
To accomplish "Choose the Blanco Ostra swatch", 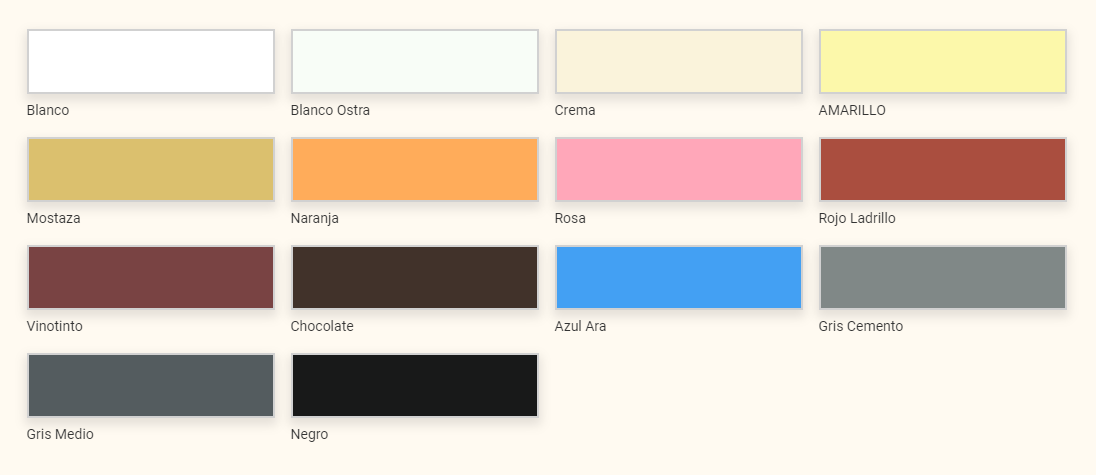I will coord(414,62).
